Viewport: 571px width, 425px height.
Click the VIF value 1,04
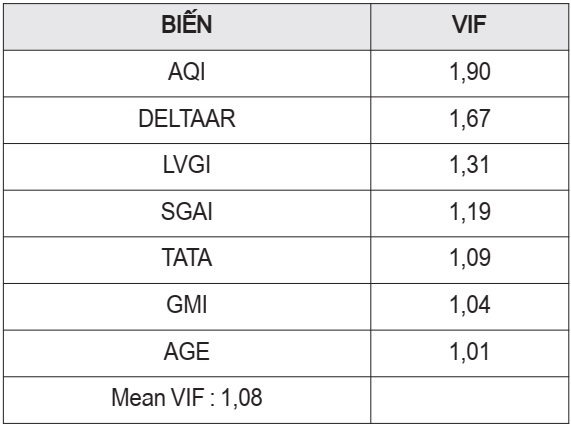tap(470, 304)
